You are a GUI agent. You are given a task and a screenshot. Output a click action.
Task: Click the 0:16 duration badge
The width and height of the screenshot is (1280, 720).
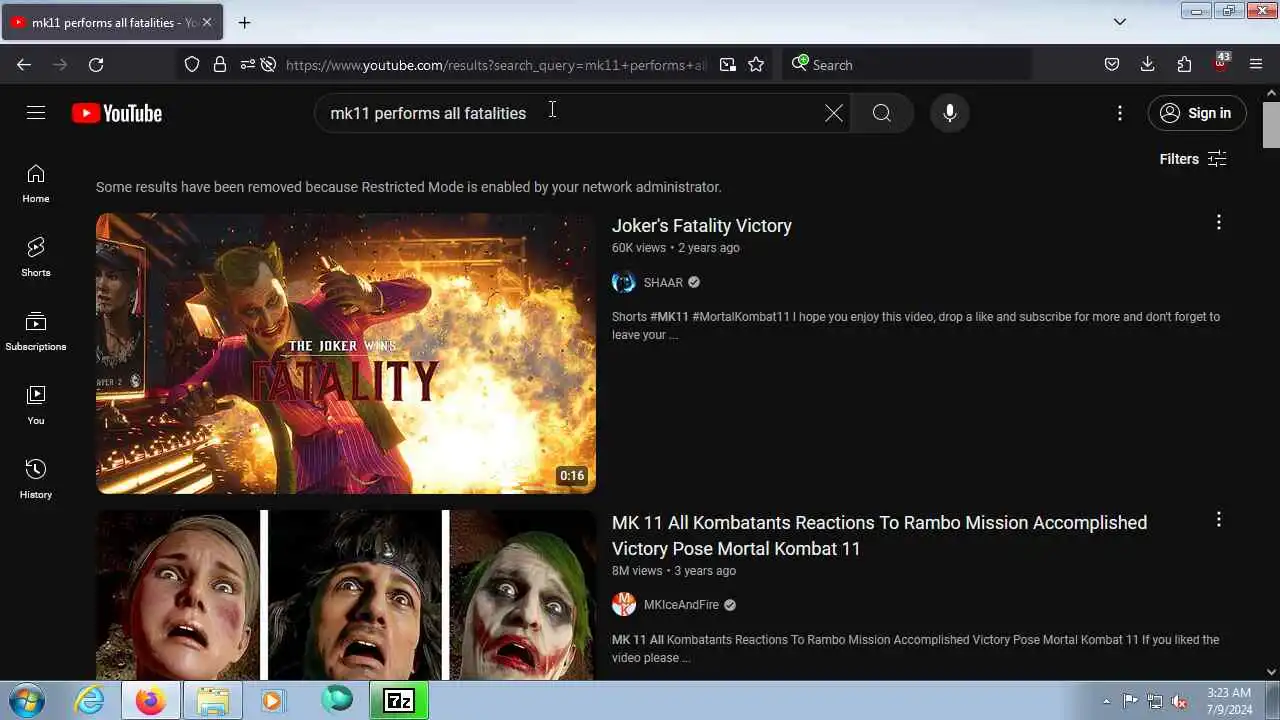coord(572,476)
